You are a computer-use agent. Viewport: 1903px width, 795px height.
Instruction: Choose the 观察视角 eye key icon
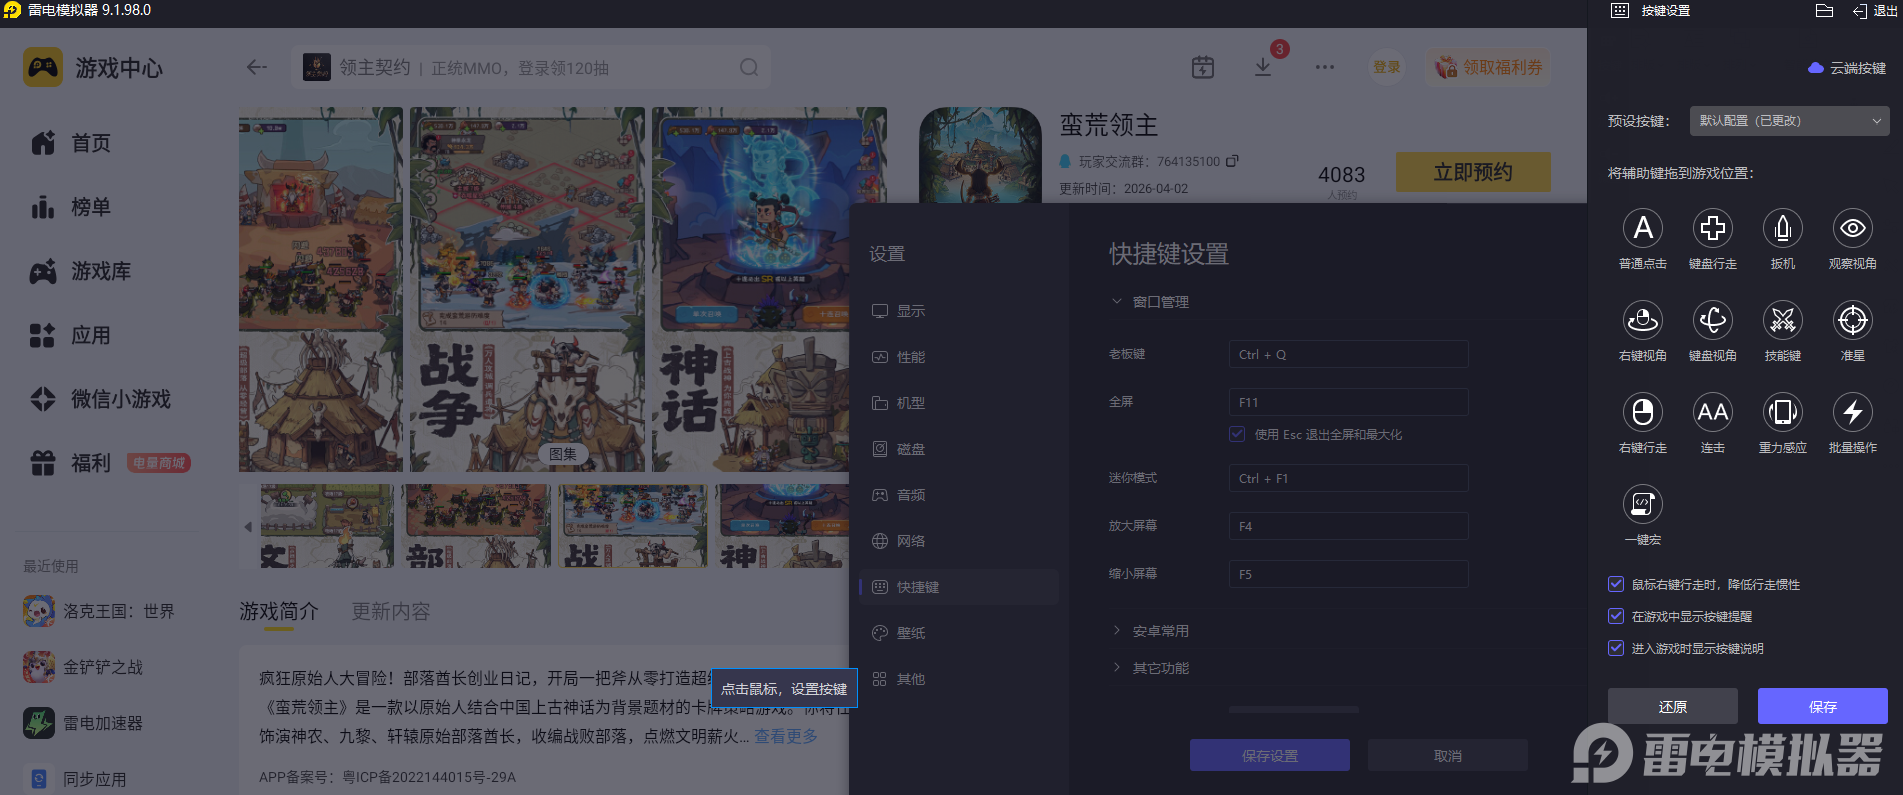pyautogui.click(x=1852, y=228)
